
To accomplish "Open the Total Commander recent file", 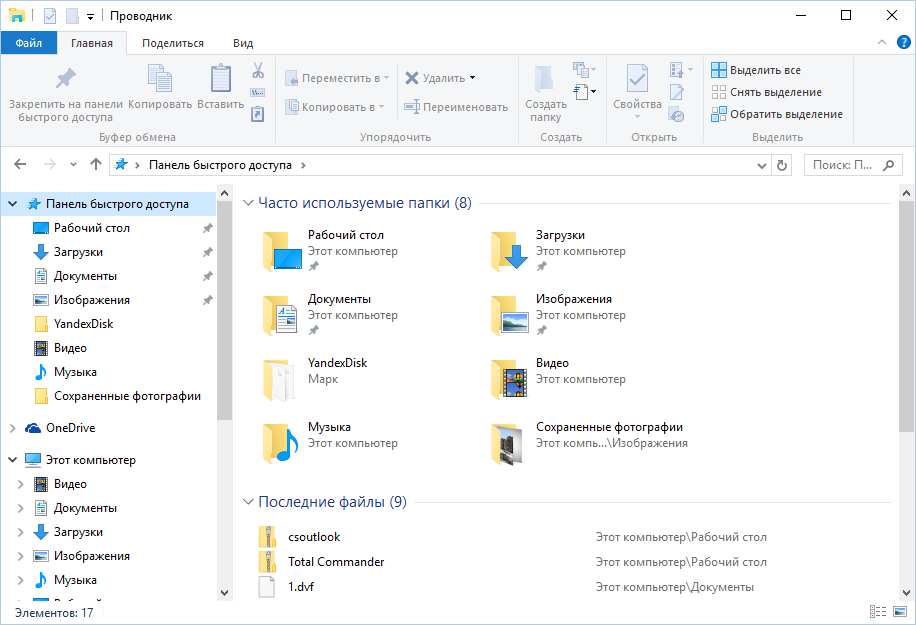I will click(335, 562).
